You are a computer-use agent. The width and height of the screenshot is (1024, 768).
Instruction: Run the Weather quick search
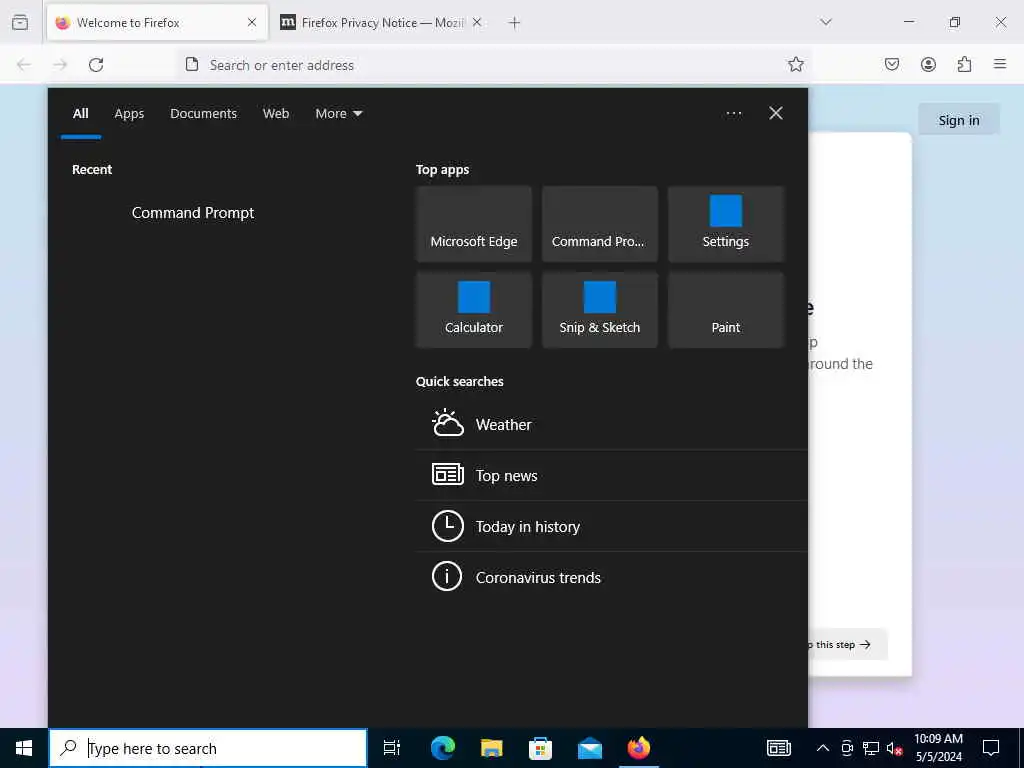click(x=611, y=424)
